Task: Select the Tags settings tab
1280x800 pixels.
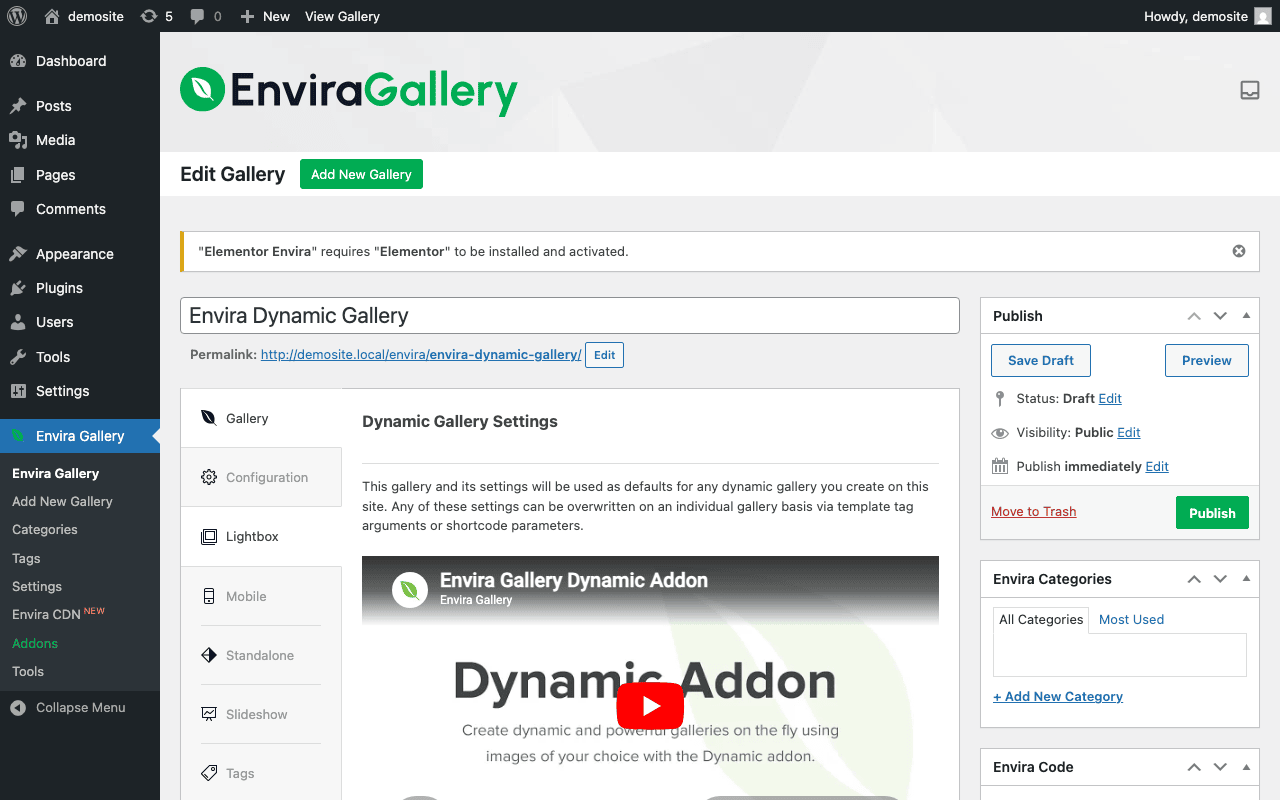Action: 239,773
